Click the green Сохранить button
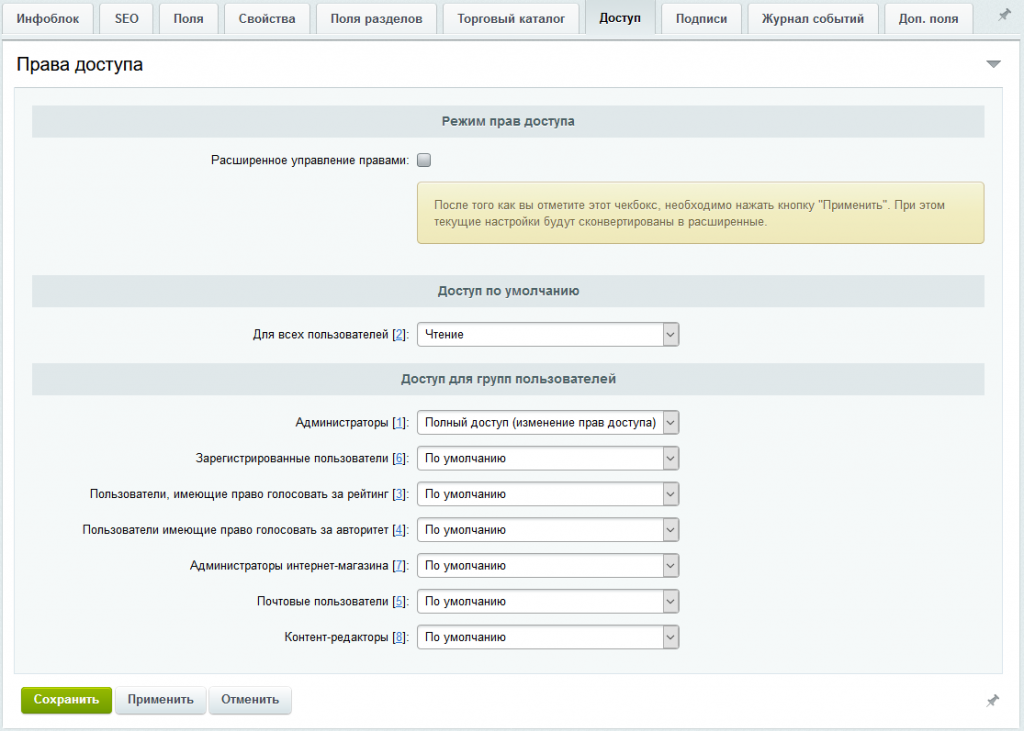The height and width of the screenshot is (731, 1024). pyautogui.click(x=67, y=700)
